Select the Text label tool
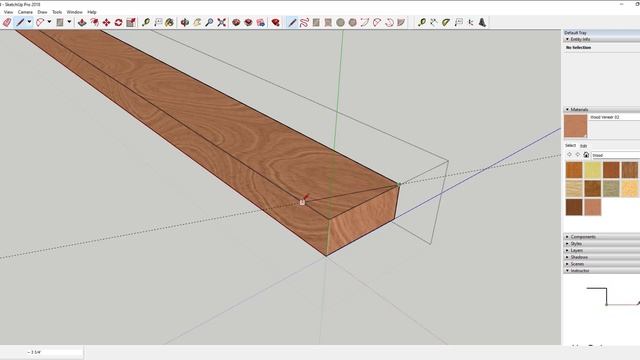 (x=158, y=22)
